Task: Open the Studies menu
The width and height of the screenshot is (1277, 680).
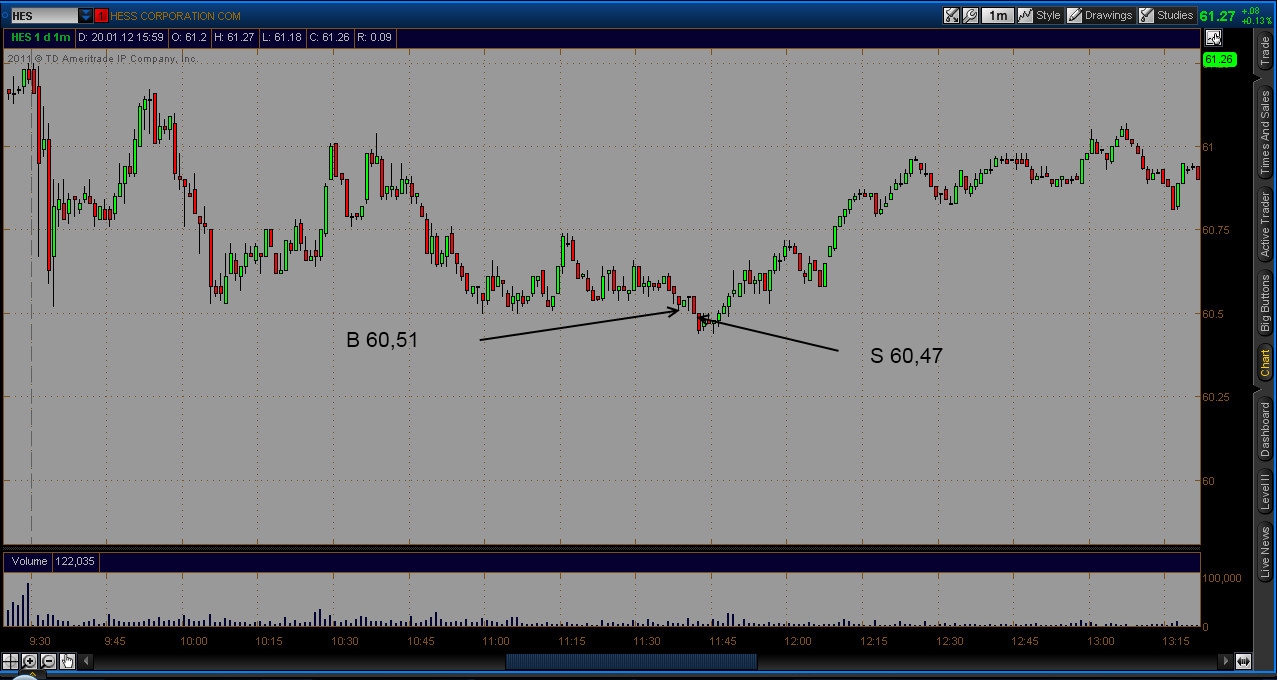Action: 1167,15
